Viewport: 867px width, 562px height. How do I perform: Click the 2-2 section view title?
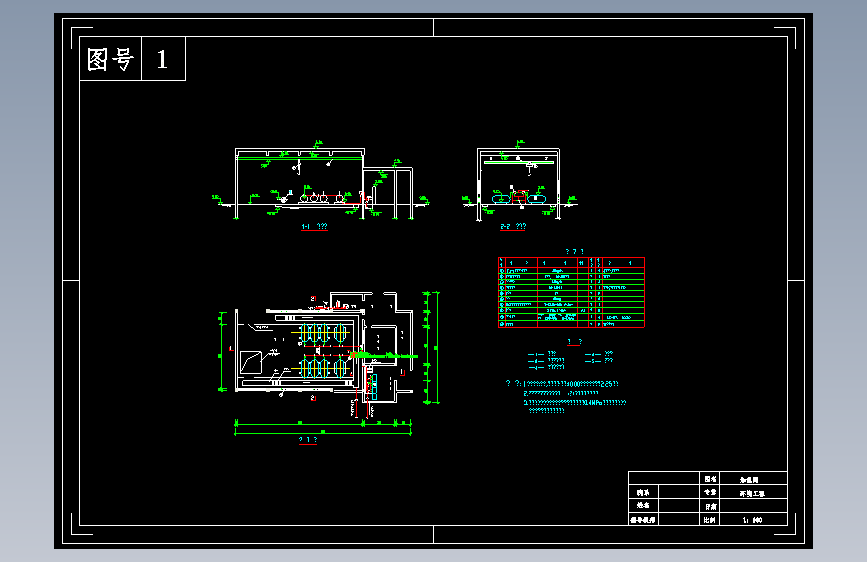click(x=513, y=227)
